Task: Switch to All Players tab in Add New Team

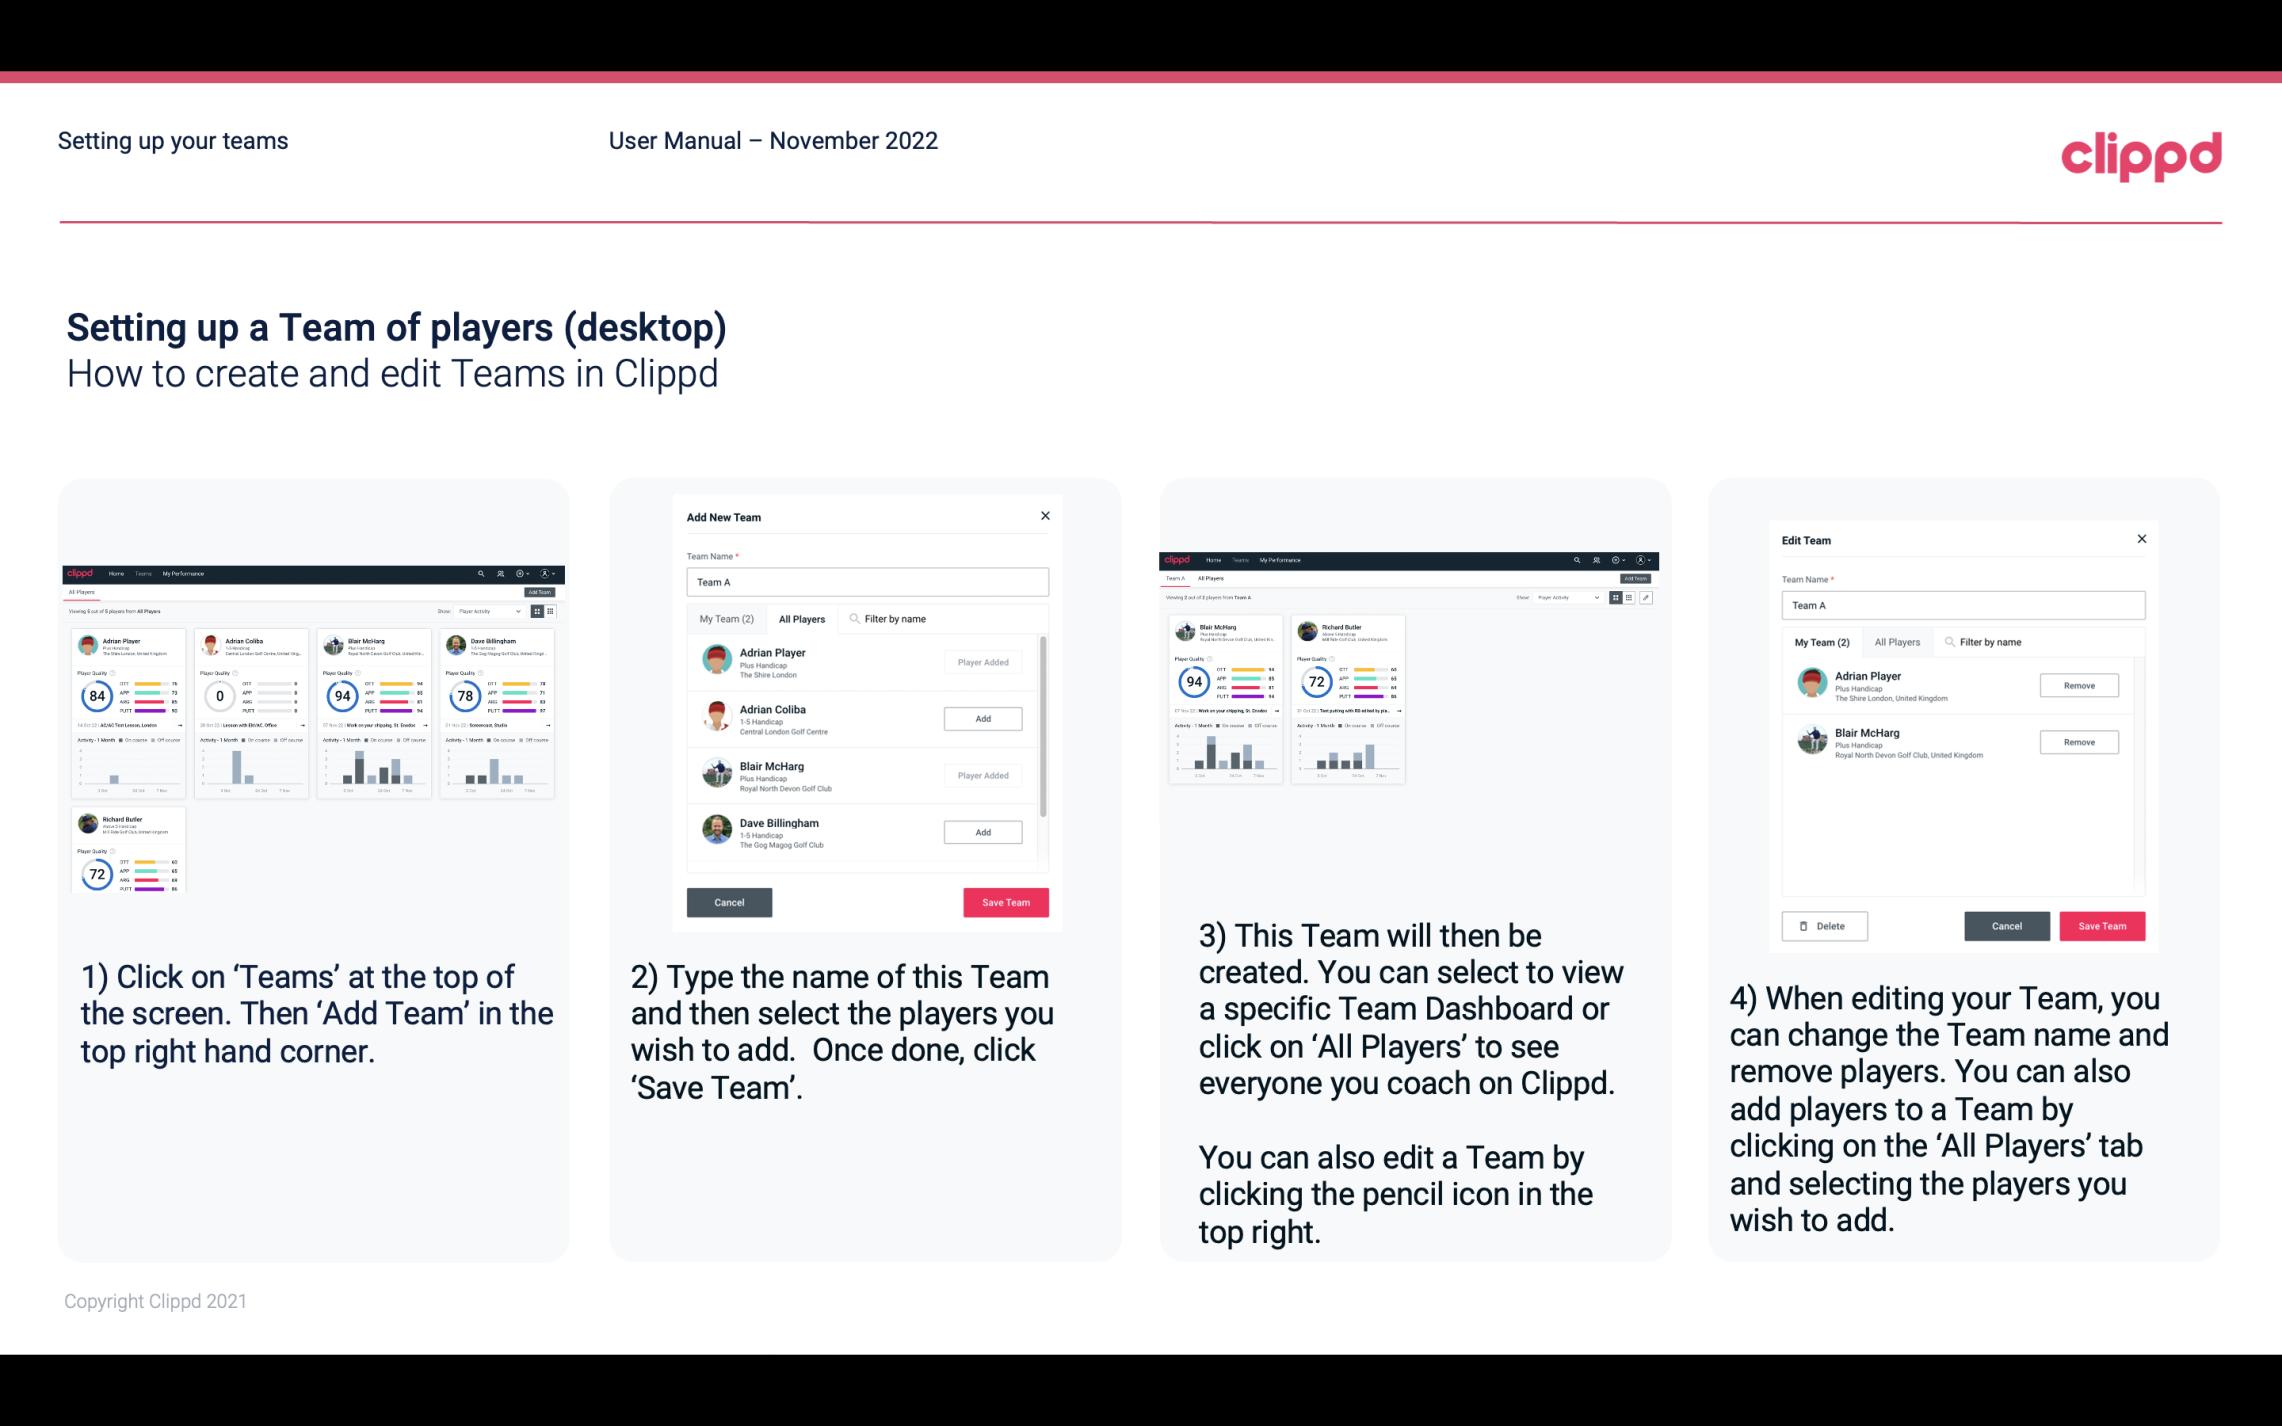Action: 800,618
